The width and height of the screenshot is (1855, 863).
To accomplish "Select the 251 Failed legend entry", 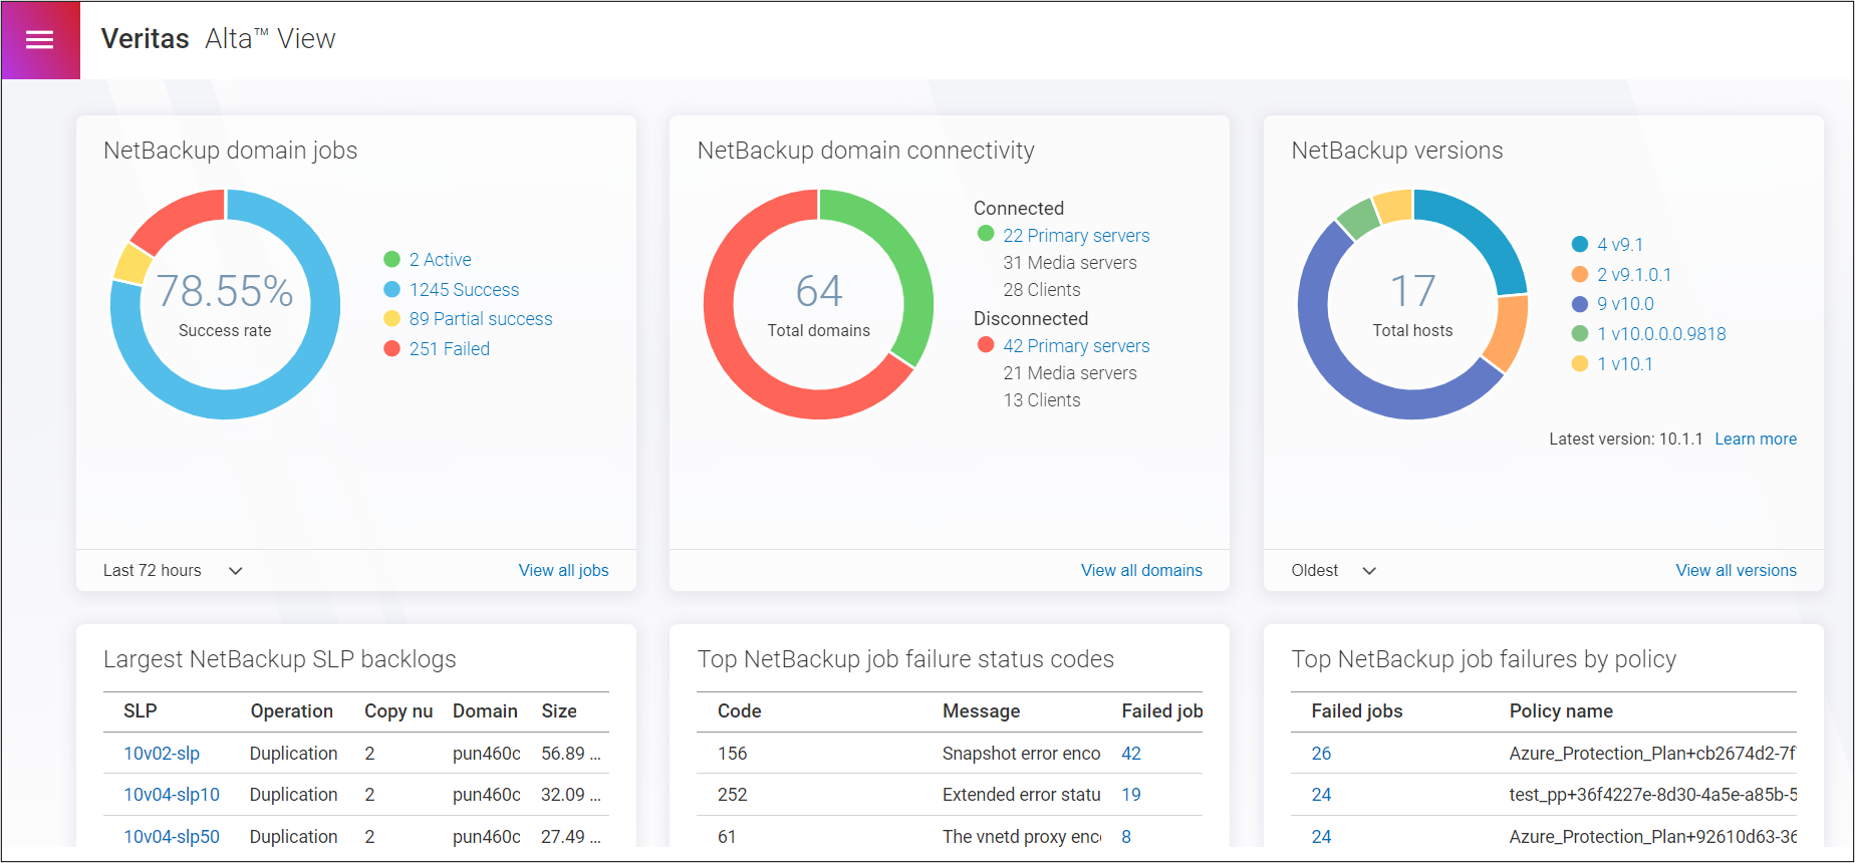I will click(x=449, y=349).
